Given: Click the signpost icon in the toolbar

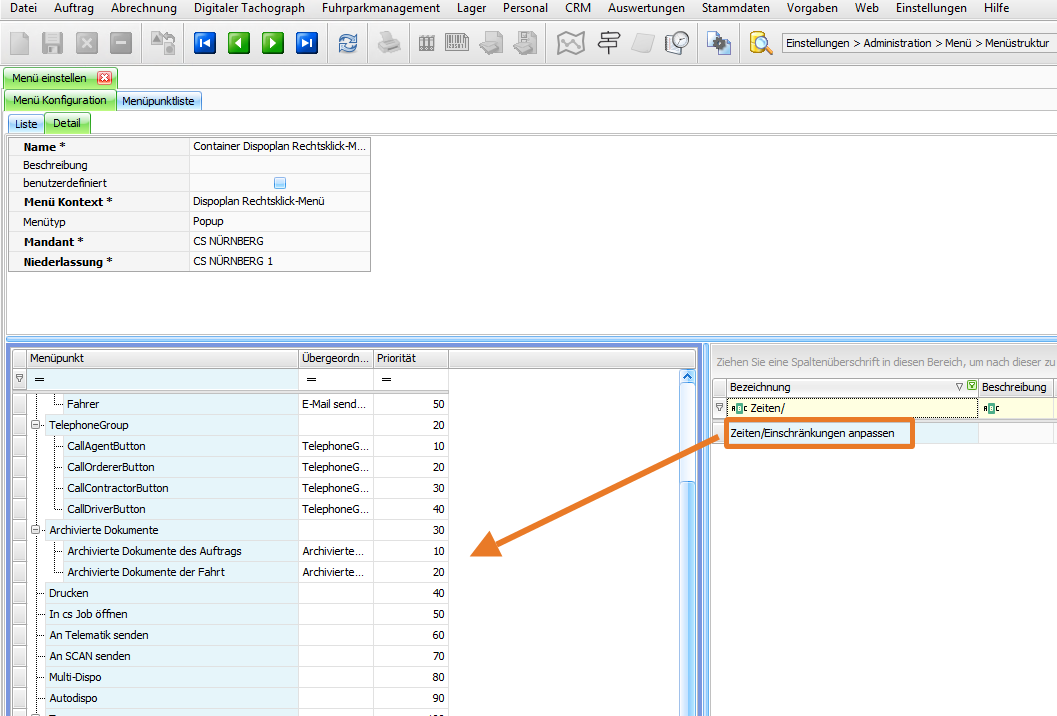Looking at the screenshot, I should click(x=608, y=43).
